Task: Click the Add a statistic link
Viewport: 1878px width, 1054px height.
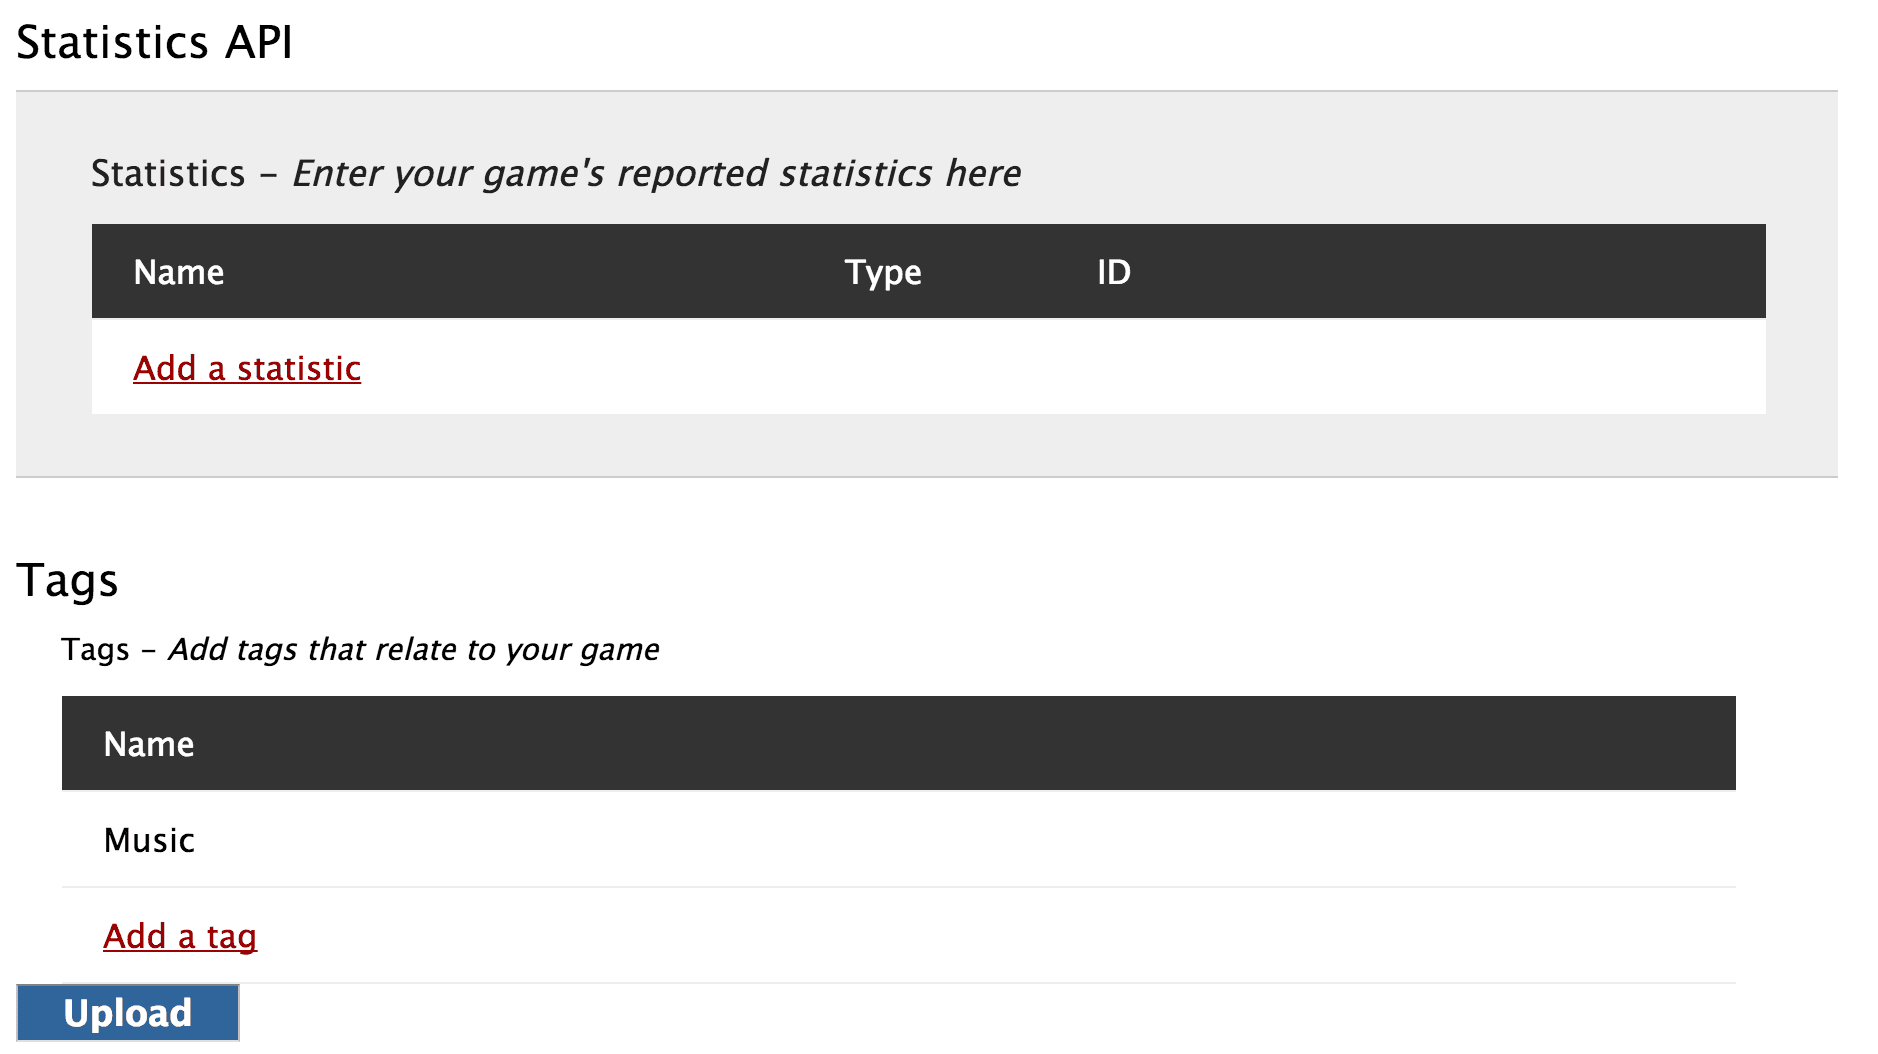Action: [x=247, y=368]
